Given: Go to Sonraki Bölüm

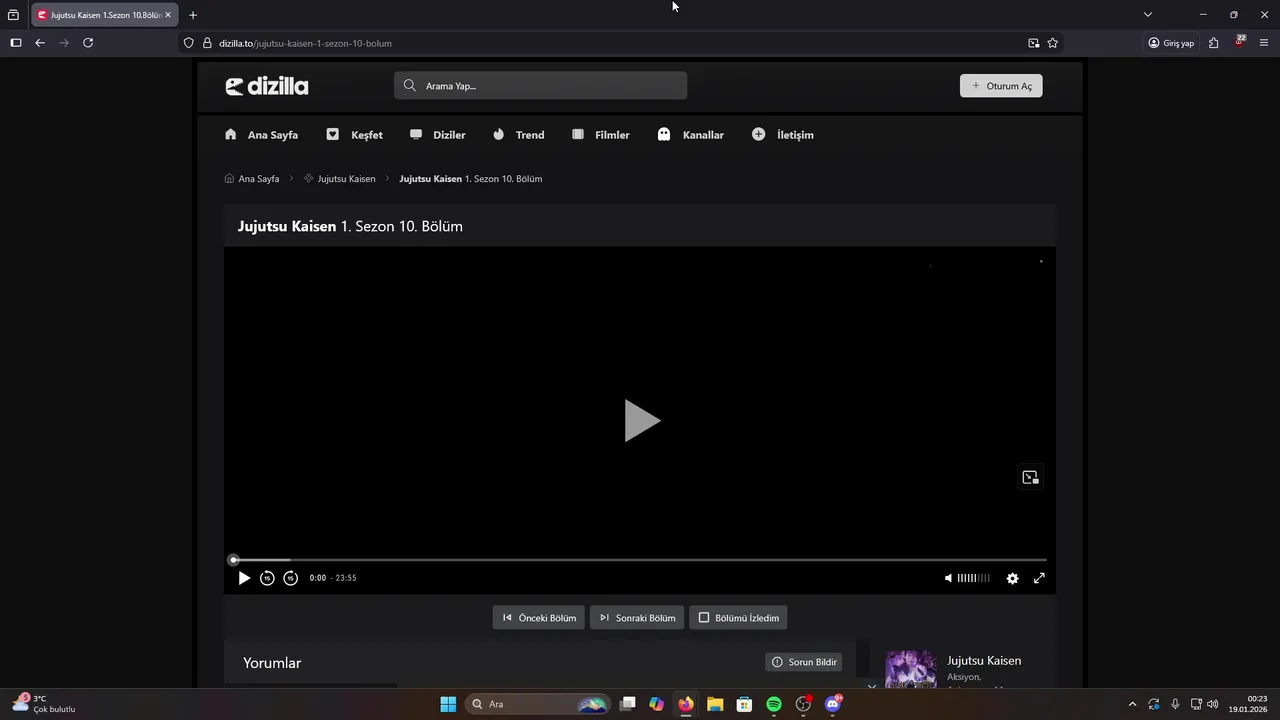Looking at the screenshot, I should (x=637, y=618).
